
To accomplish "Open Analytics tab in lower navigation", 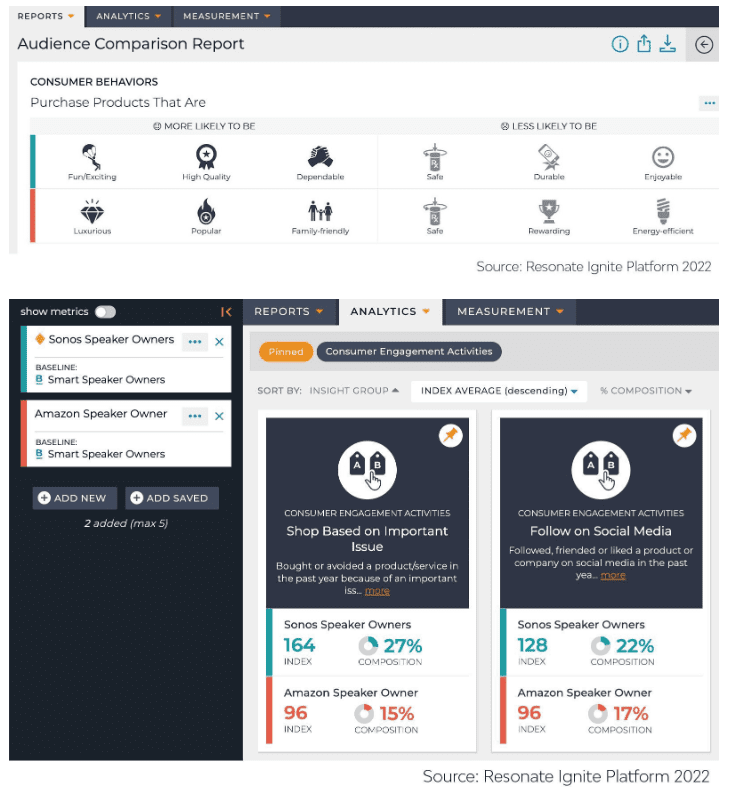I will point(390,311).
